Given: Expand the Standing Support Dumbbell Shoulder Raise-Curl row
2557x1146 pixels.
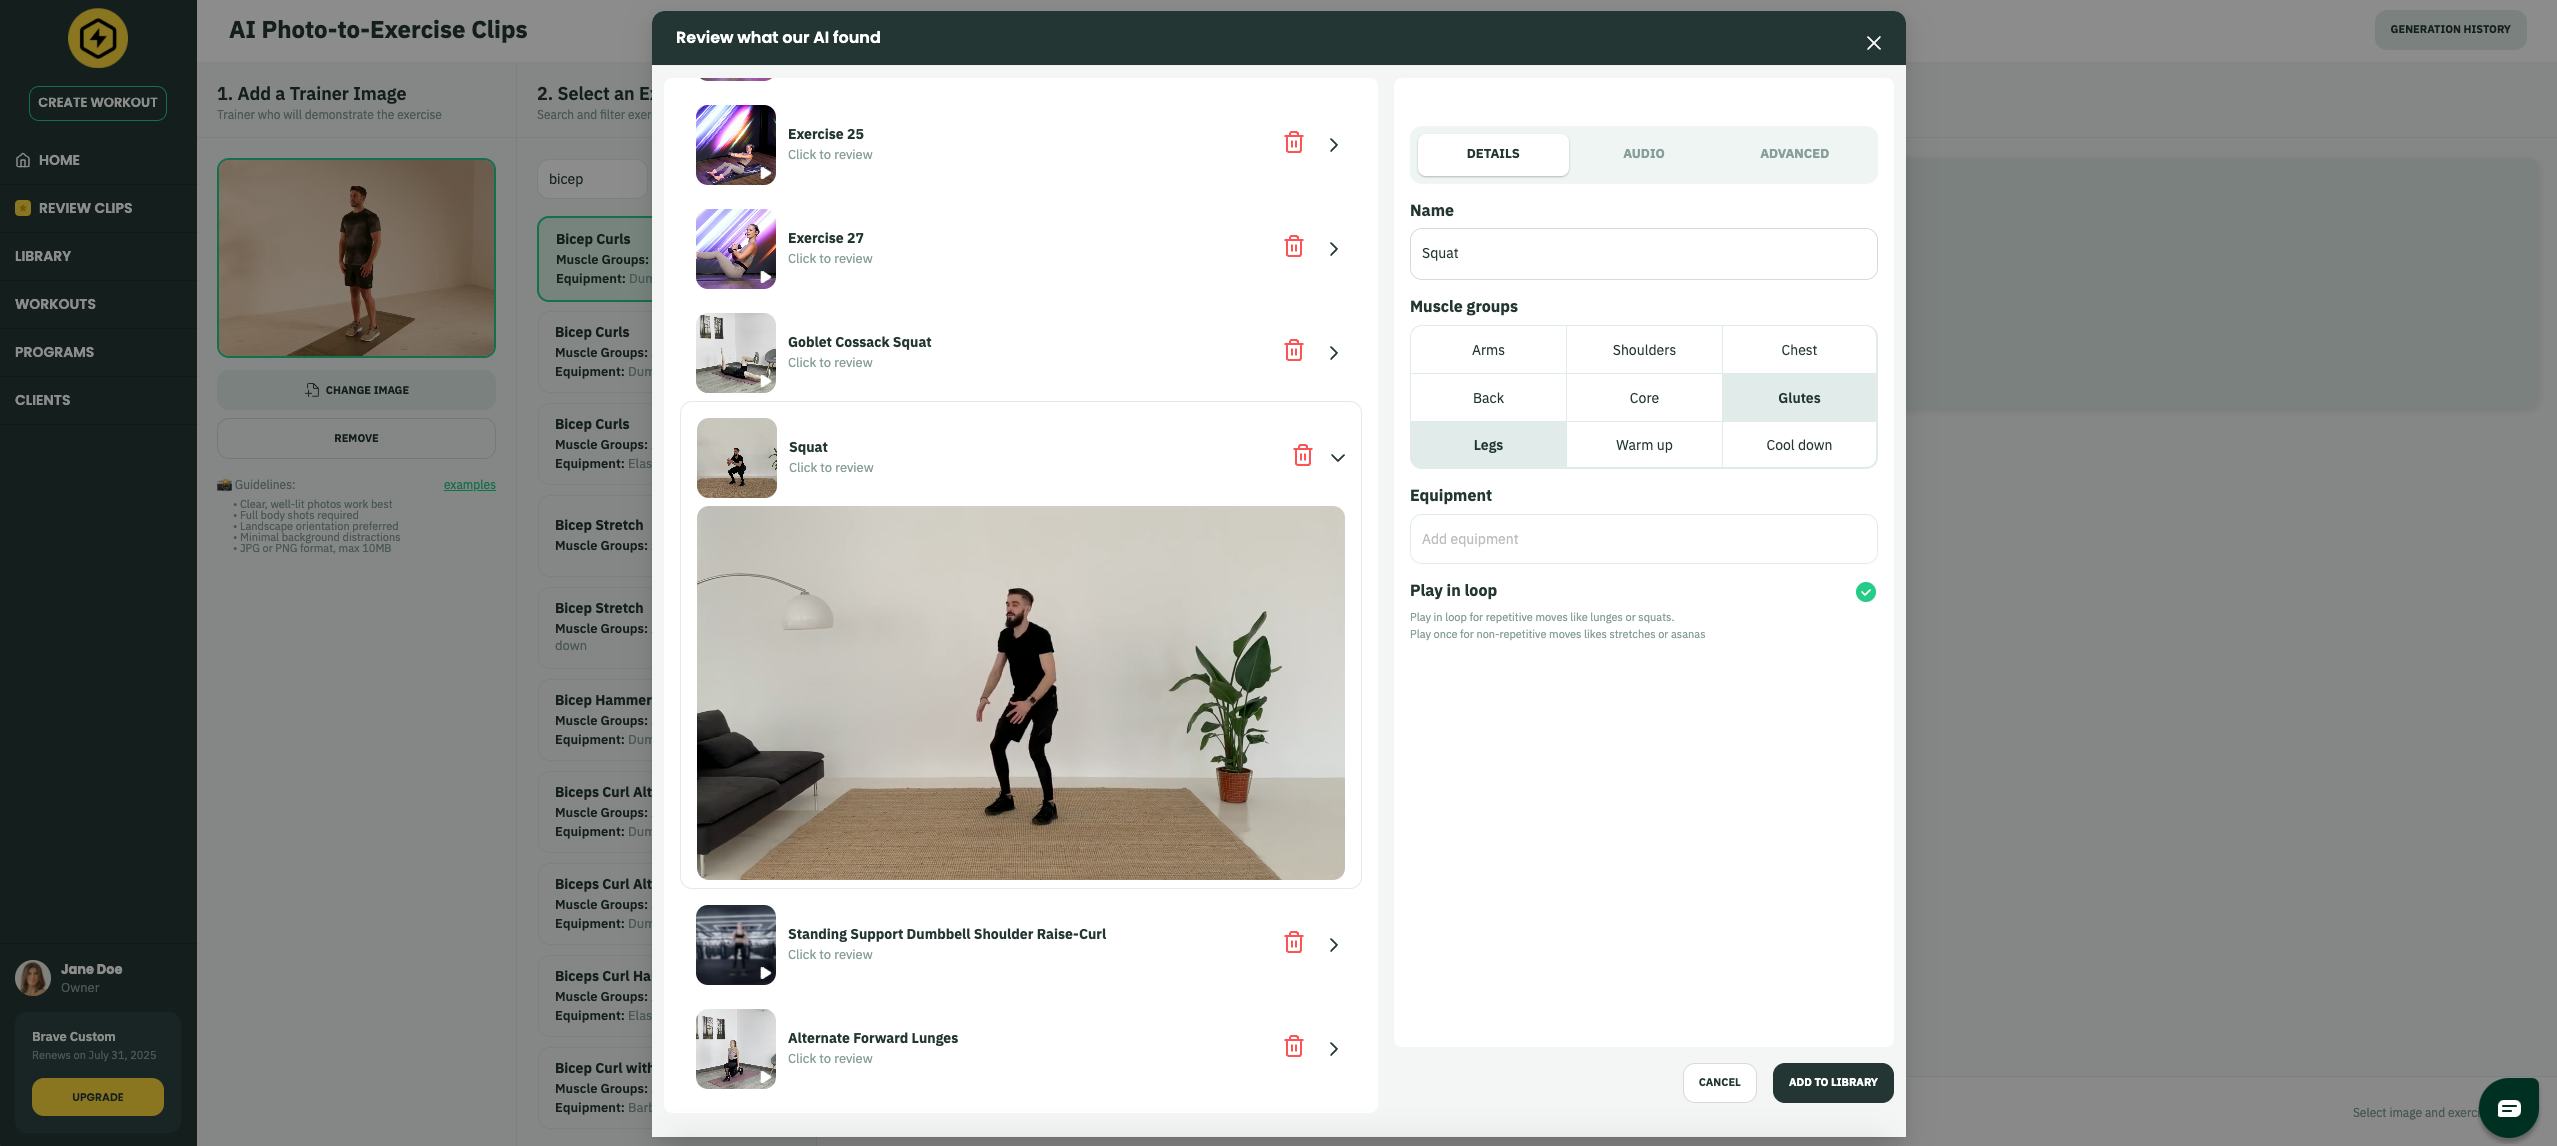Looking at the screenshot, I should pyautogui.click(x=1333, y=945).
